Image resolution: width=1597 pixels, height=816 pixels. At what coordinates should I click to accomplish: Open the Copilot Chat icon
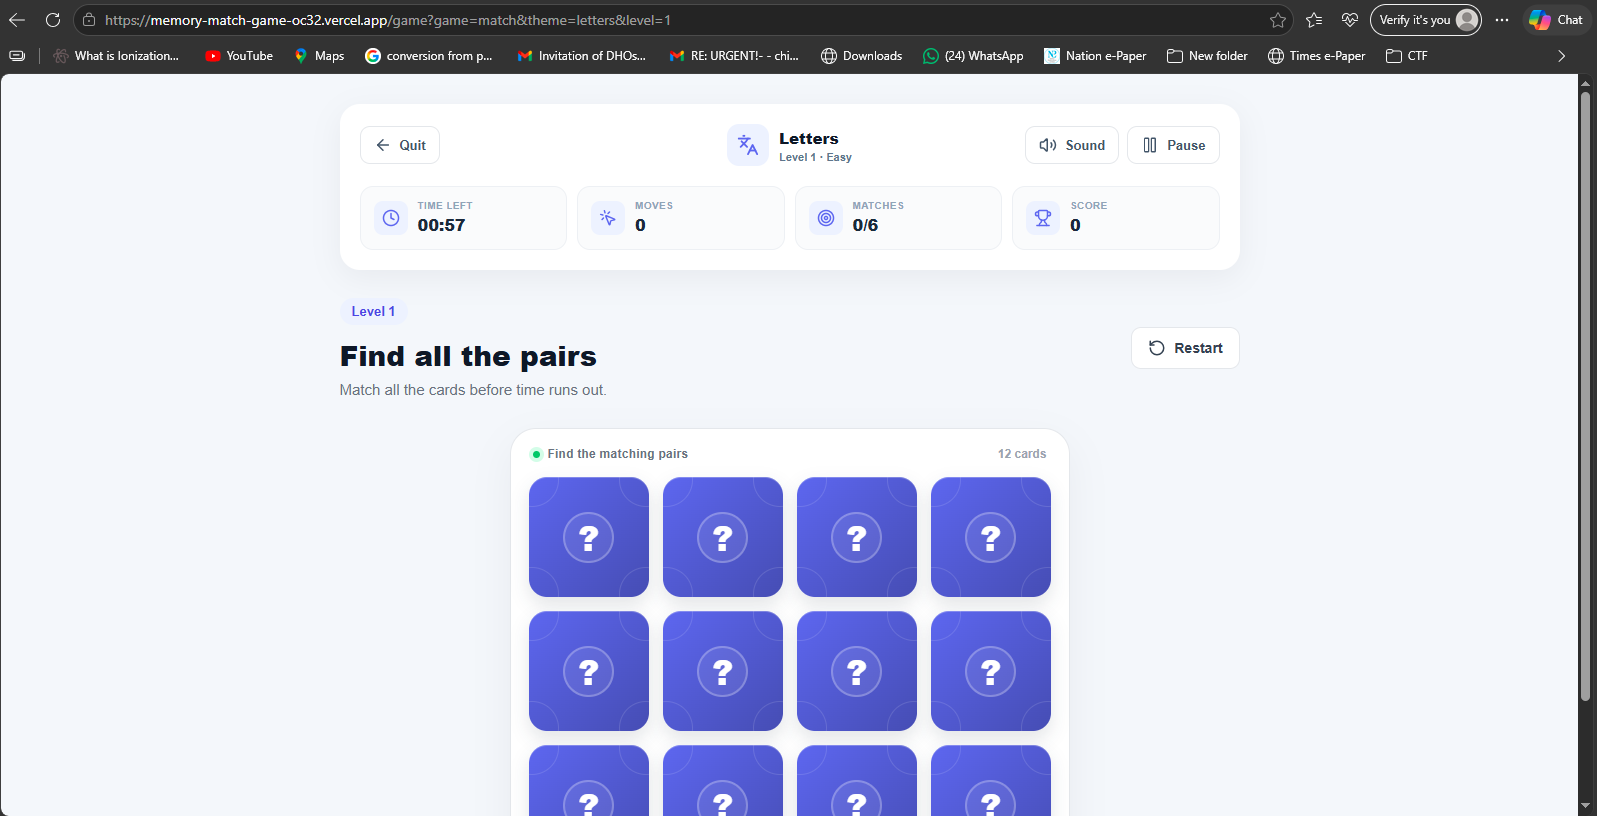coord(1556,20)
